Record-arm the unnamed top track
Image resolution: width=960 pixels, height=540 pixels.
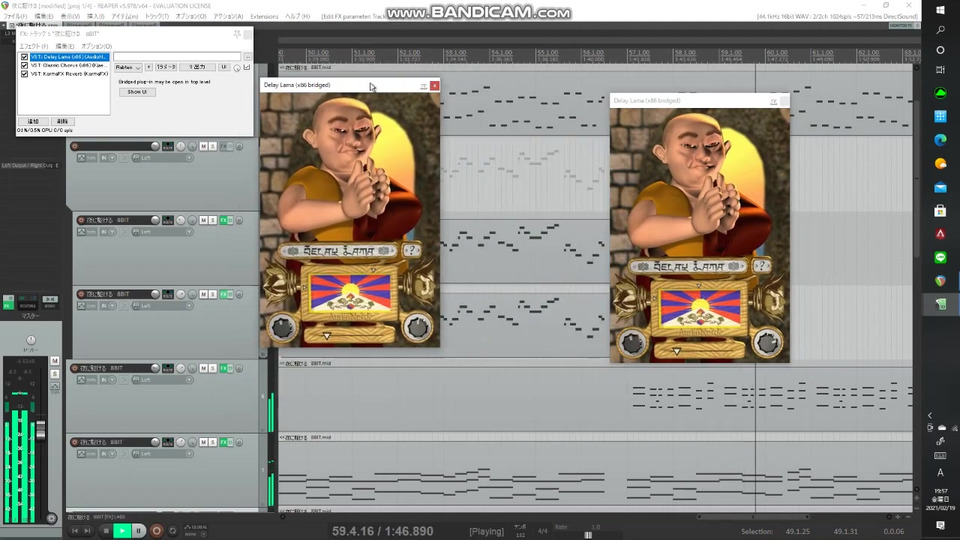(75, 146)
